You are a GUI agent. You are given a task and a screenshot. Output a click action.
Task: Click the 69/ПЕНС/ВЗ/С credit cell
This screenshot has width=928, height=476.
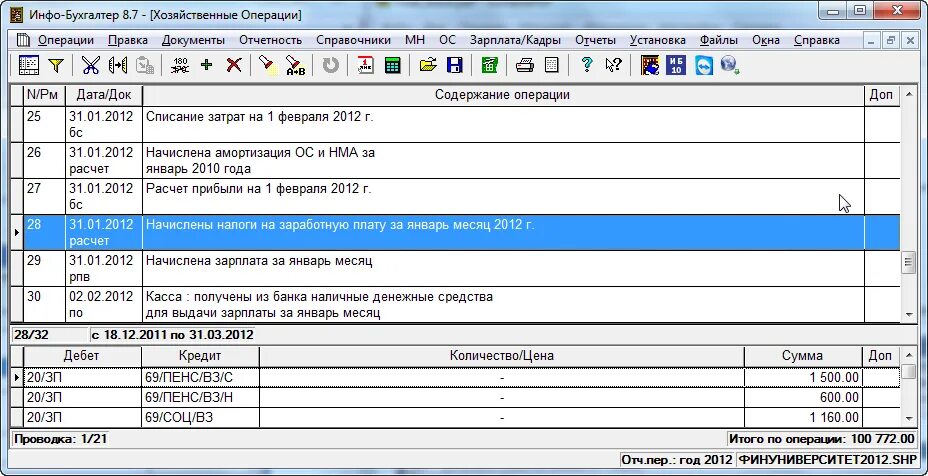pos(200,377)
